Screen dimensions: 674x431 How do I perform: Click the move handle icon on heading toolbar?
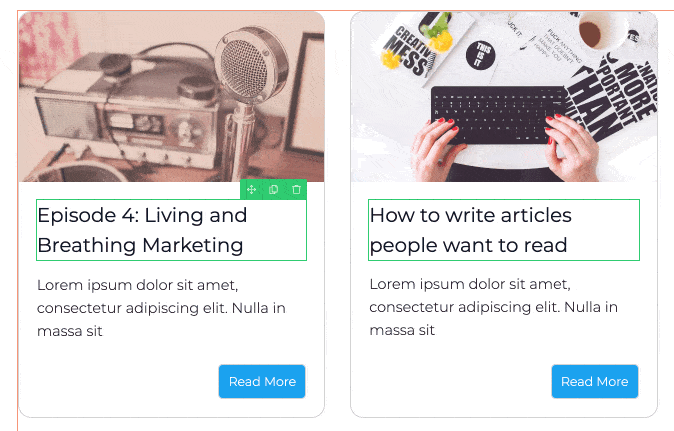pos(251,190)
